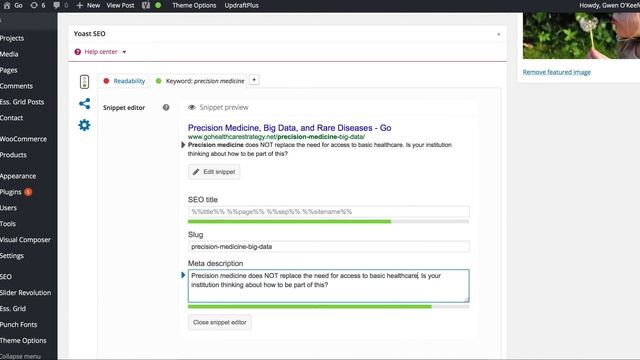640x360 pixels.
Task: Select the traffic light content optimization icon
Action: coord(84,82)
